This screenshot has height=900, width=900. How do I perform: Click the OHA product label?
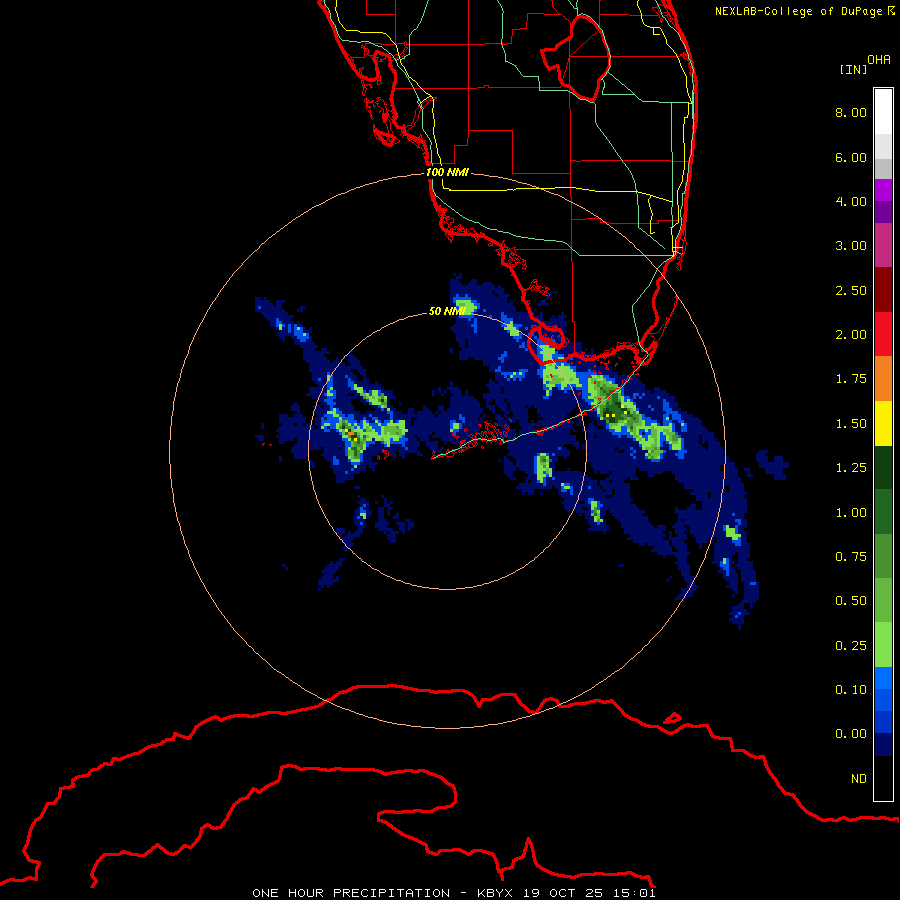point(879,60)
